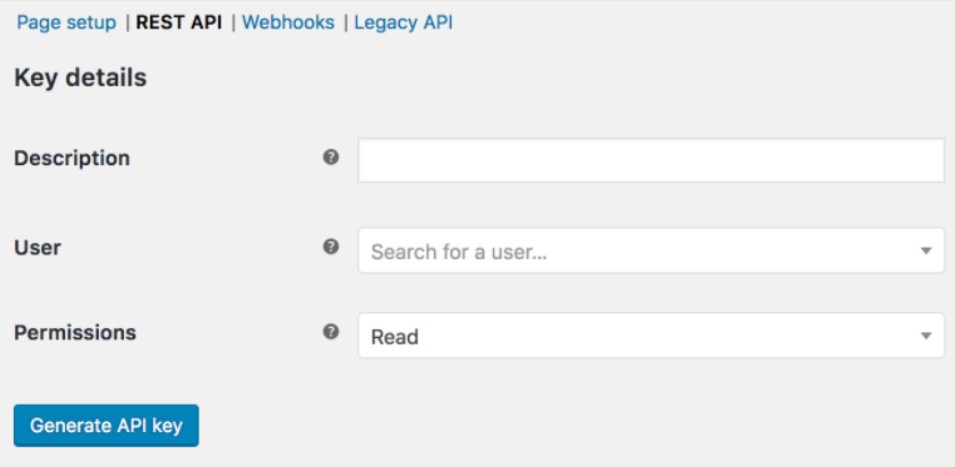
Task: Click the Description field label
Action: pyautogui.click(x=72, y=158)
